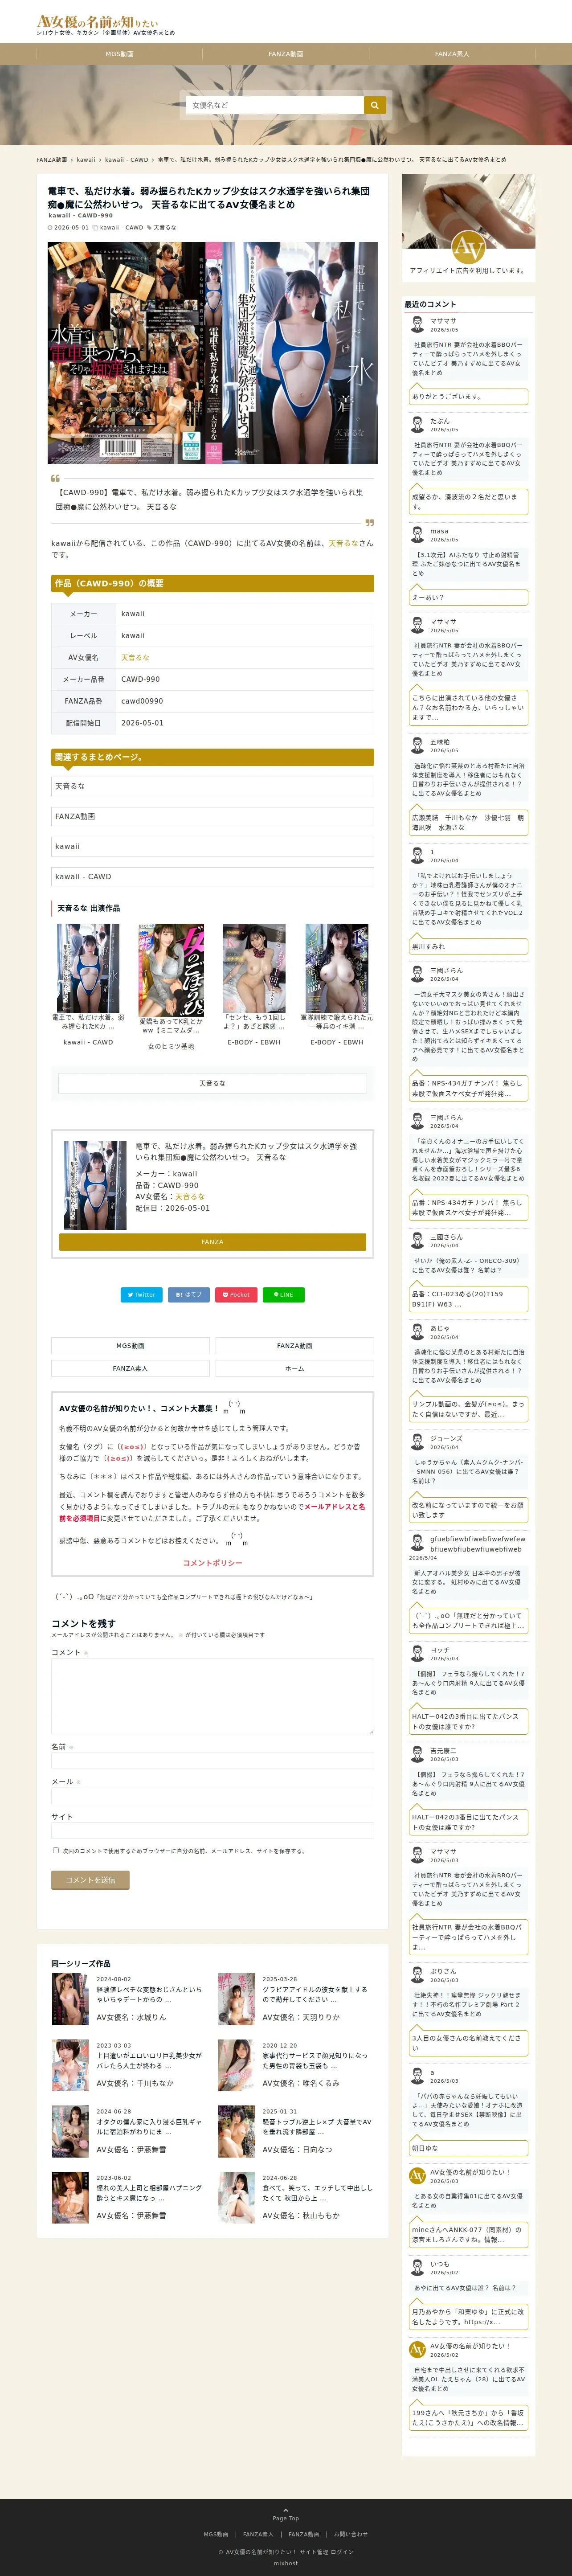This screenshot has height=2576, width=572.
Task: Open MGS動画 in the top navigation bar
Action: click(x=120, y=54)
